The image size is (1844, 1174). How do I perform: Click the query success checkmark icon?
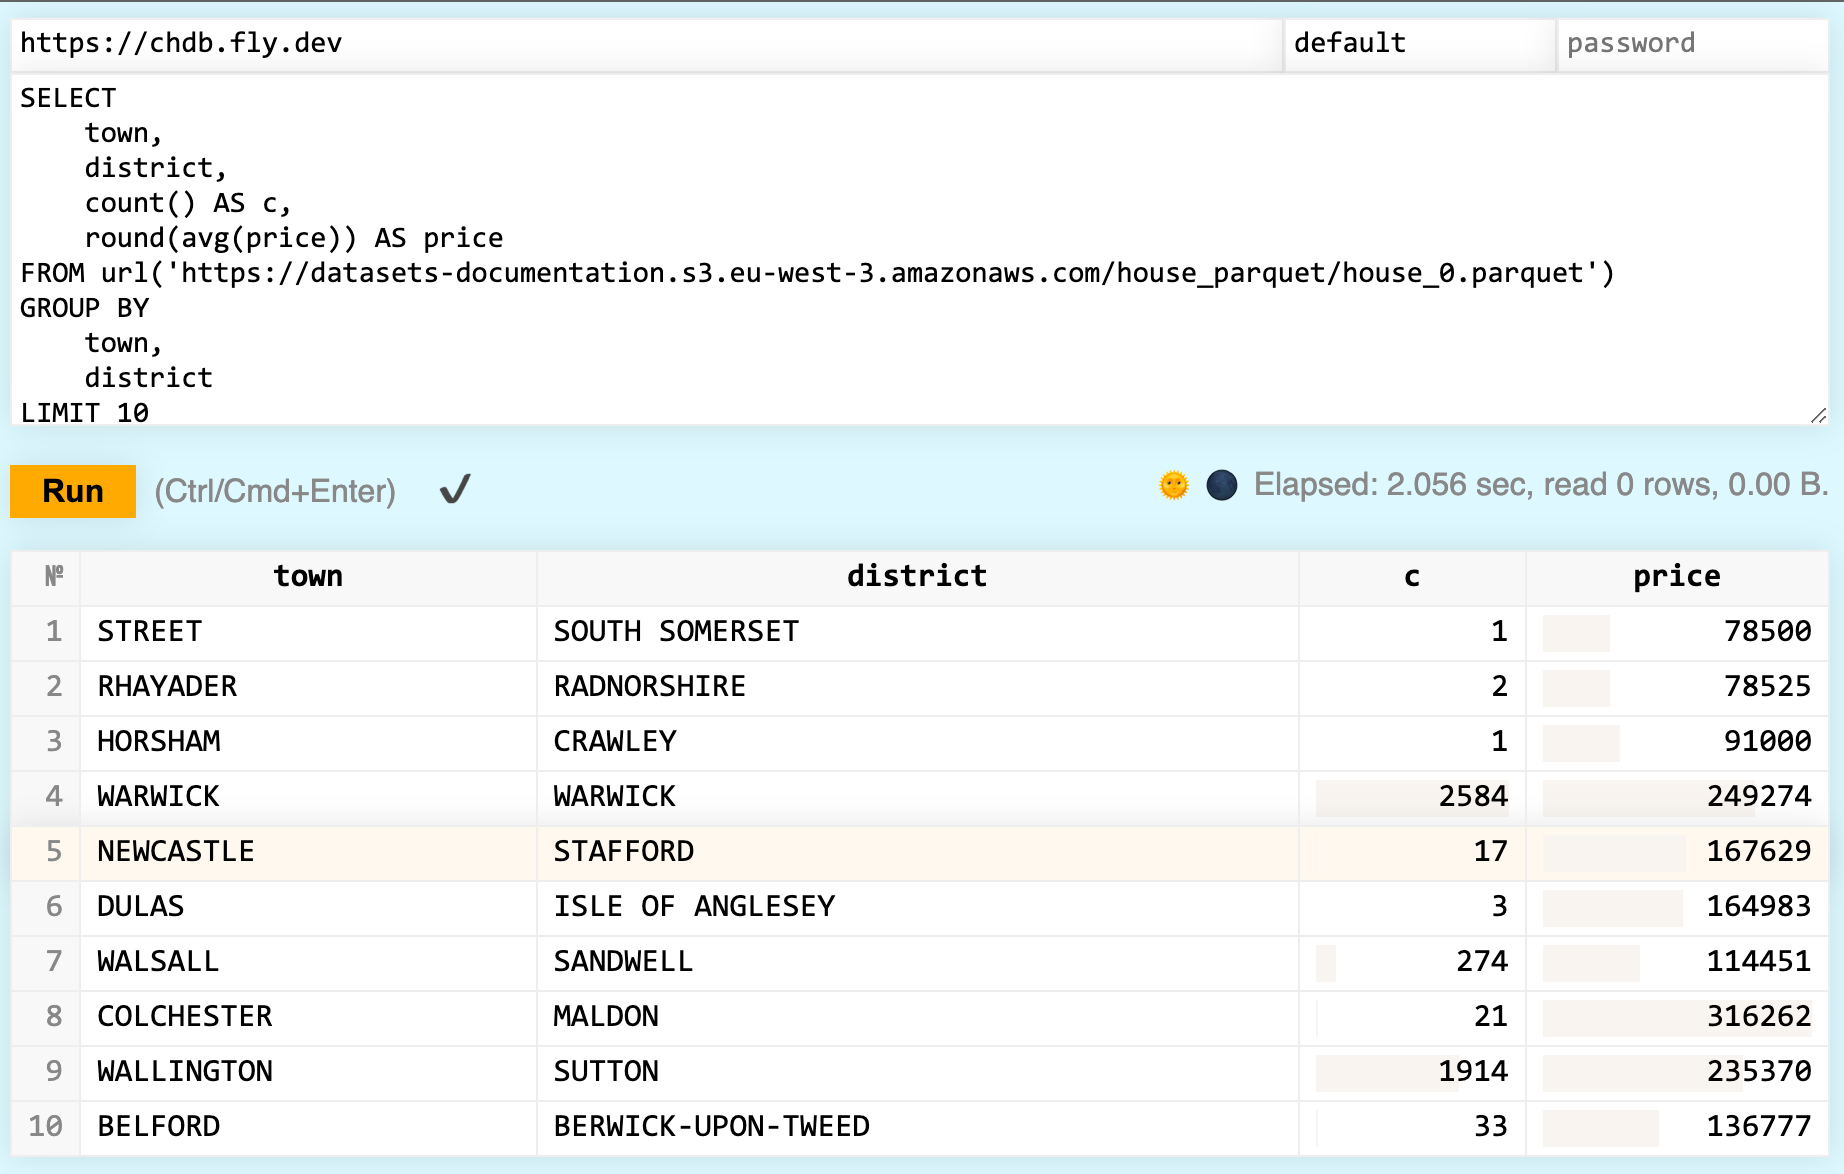point(455,490)
